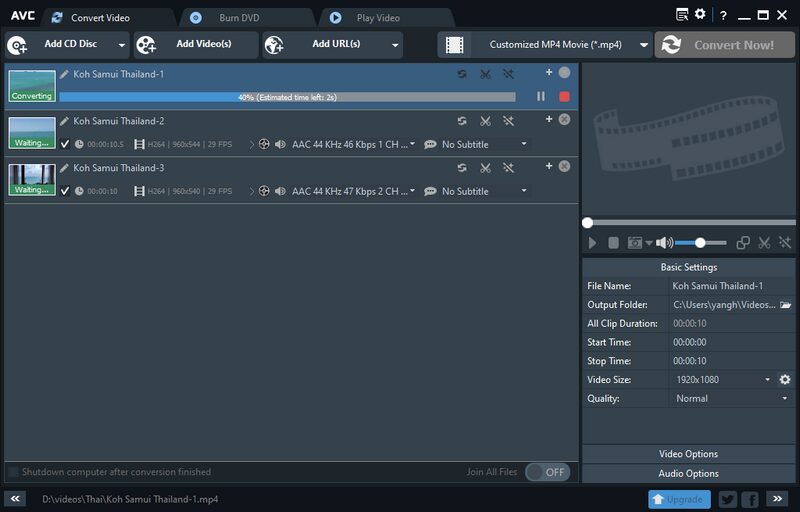Switch to the Burn DVD tab
The image size is (800, 512).
pyautogui.click(x=239, y=18)
